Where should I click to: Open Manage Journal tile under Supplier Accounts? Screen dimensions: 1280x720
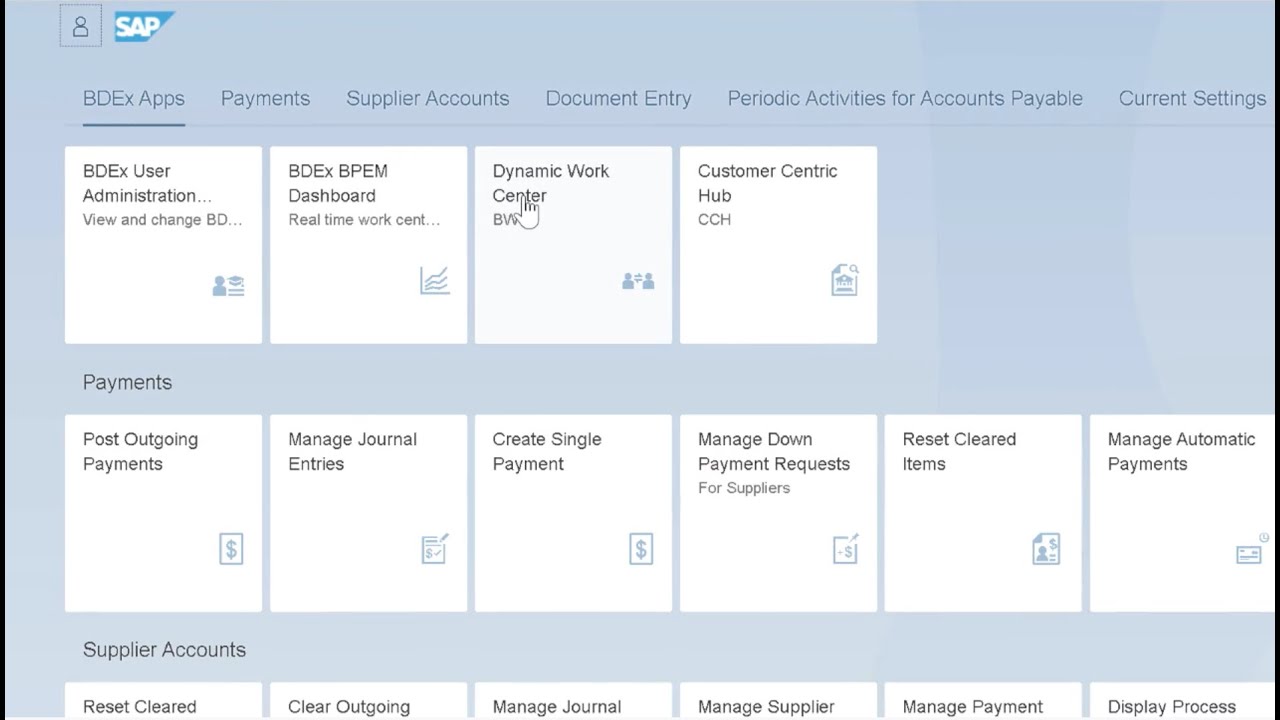point(573,701)
